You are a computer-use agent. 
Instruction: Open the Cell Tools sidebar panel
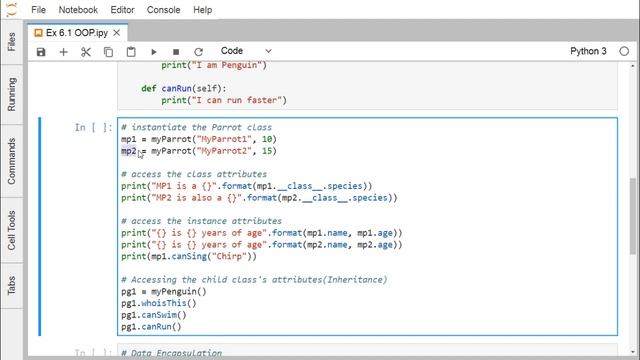point(11,230)
